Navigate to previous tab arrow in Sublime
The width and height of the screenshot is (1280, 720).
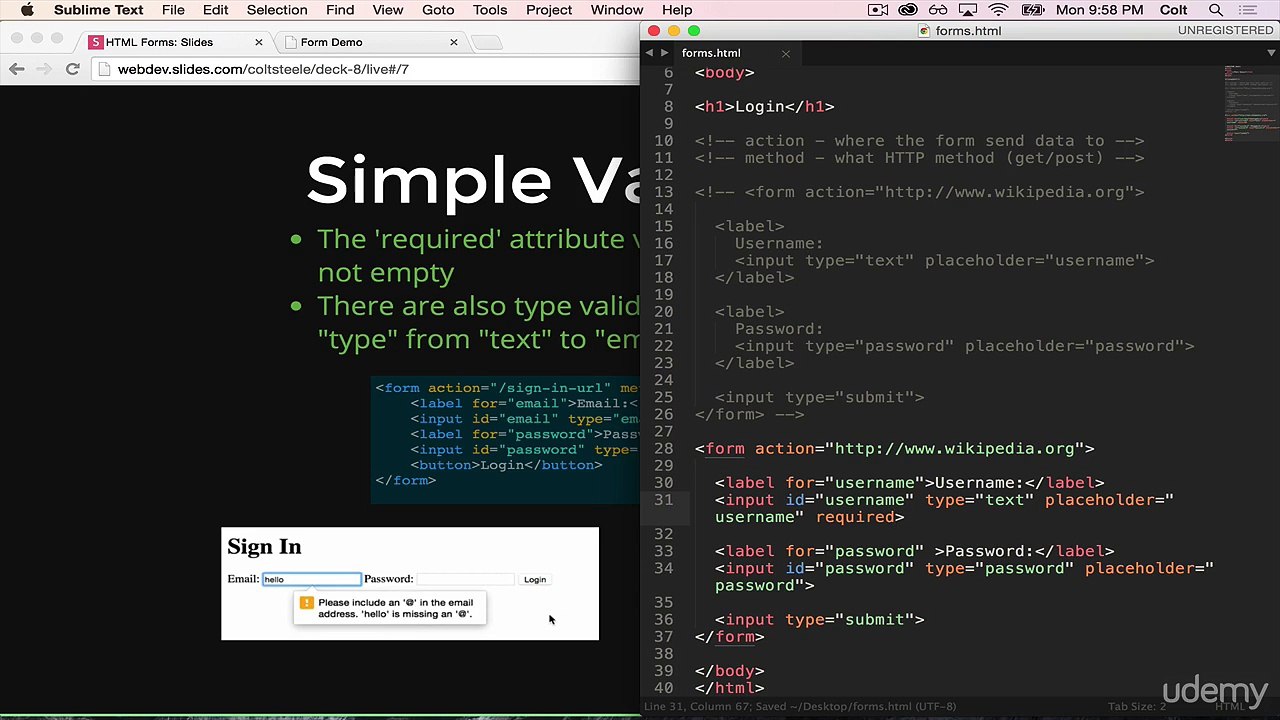tap(649, 53)
